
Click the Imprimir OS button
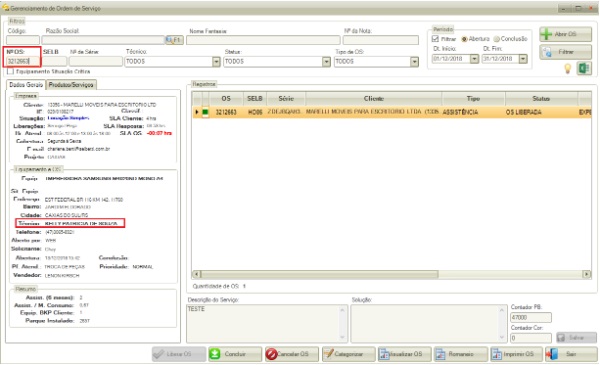pyautogui.click(x=517, y=354)
